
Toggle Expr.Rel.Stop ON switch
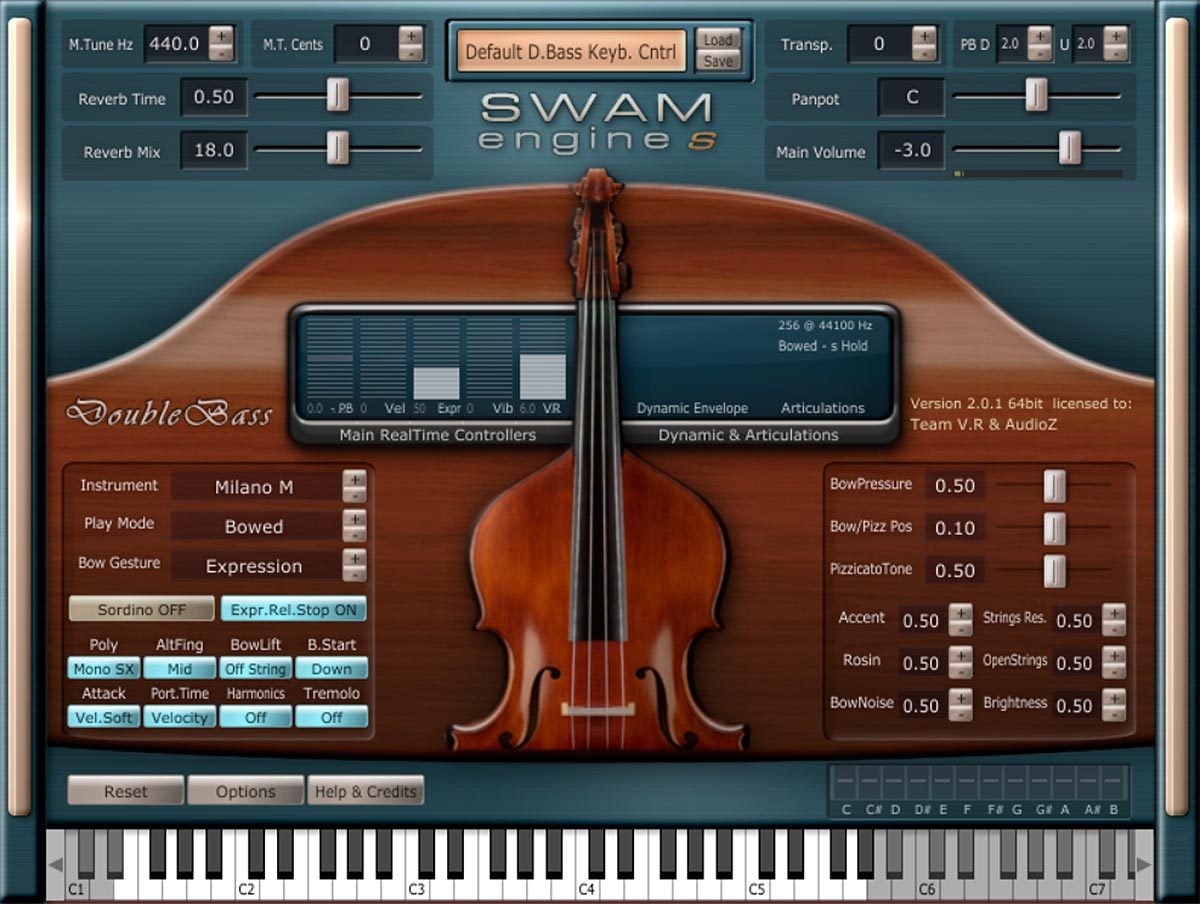(294, 609)
